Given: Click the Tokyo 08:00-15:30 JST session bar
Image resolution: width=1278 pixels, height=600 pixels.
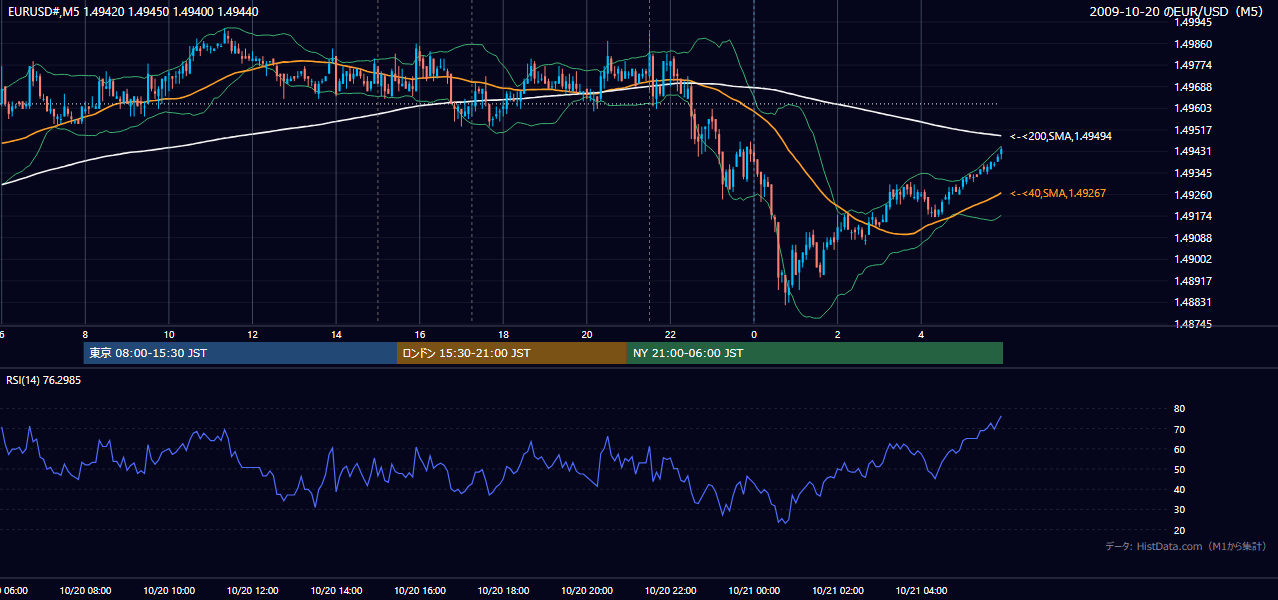Looking at the screenshot, I should (x=240, y=353).
